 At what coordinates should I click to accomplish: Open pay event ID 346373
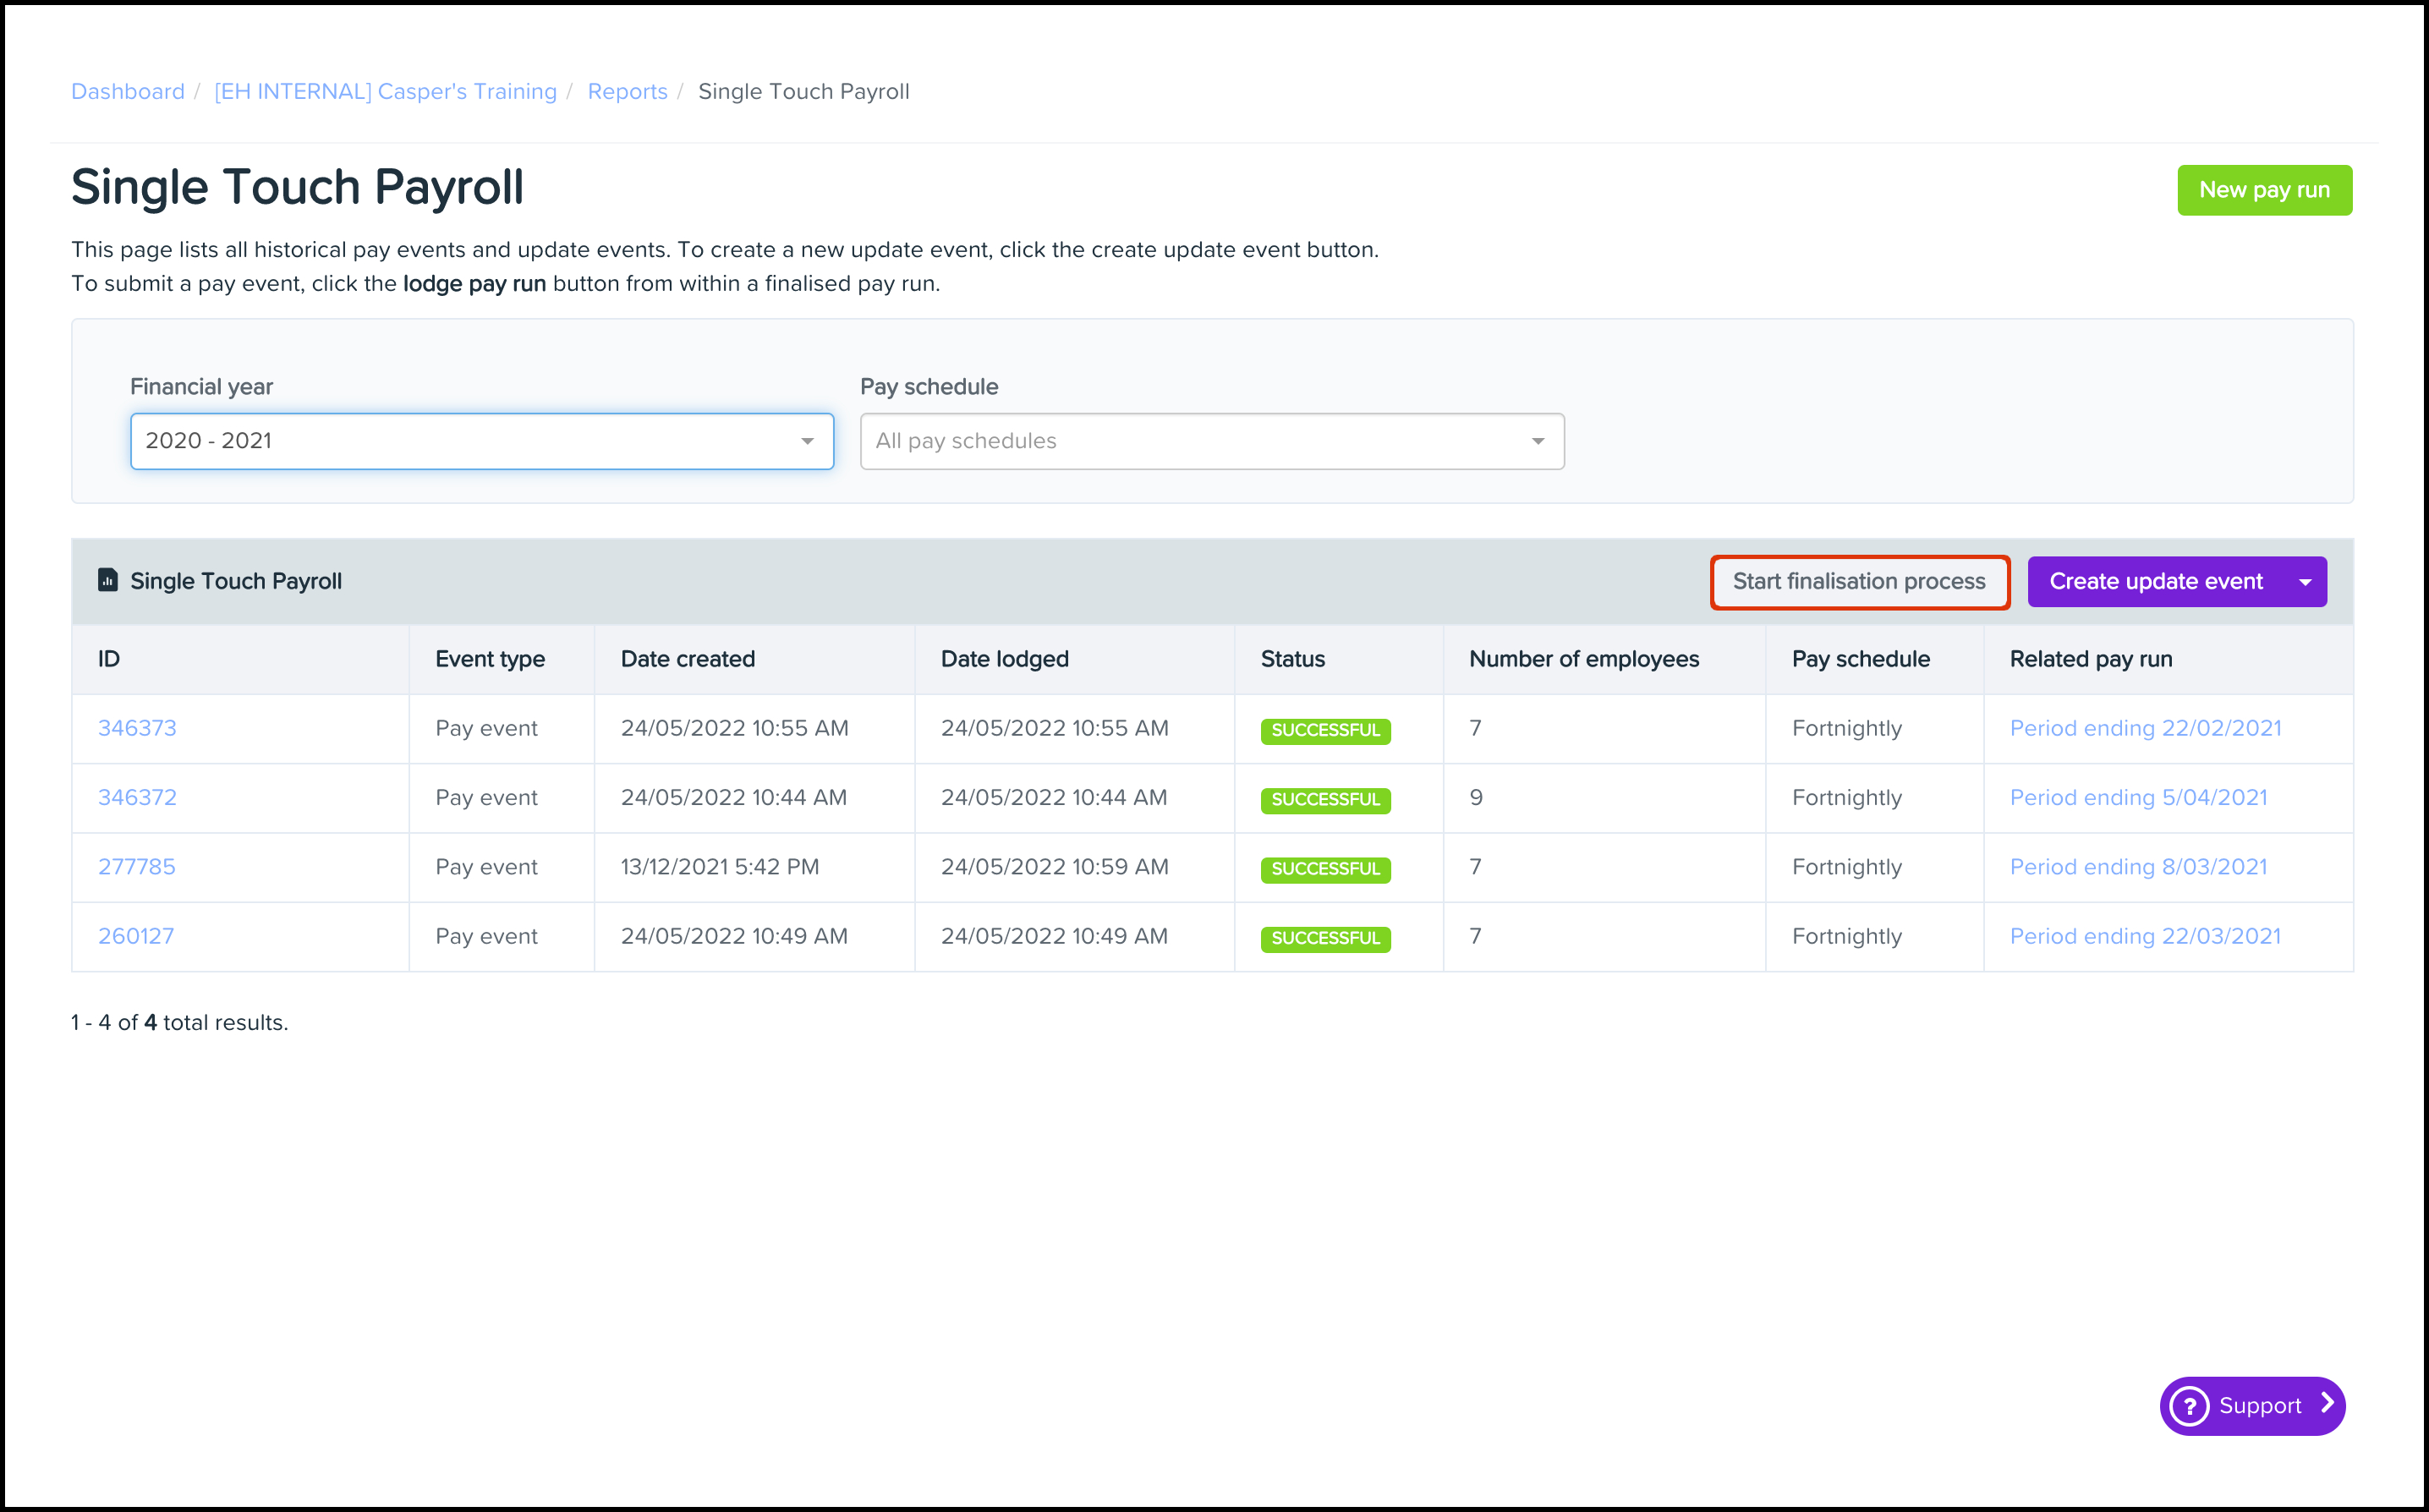pyautogui.click(x=137, y=728)
